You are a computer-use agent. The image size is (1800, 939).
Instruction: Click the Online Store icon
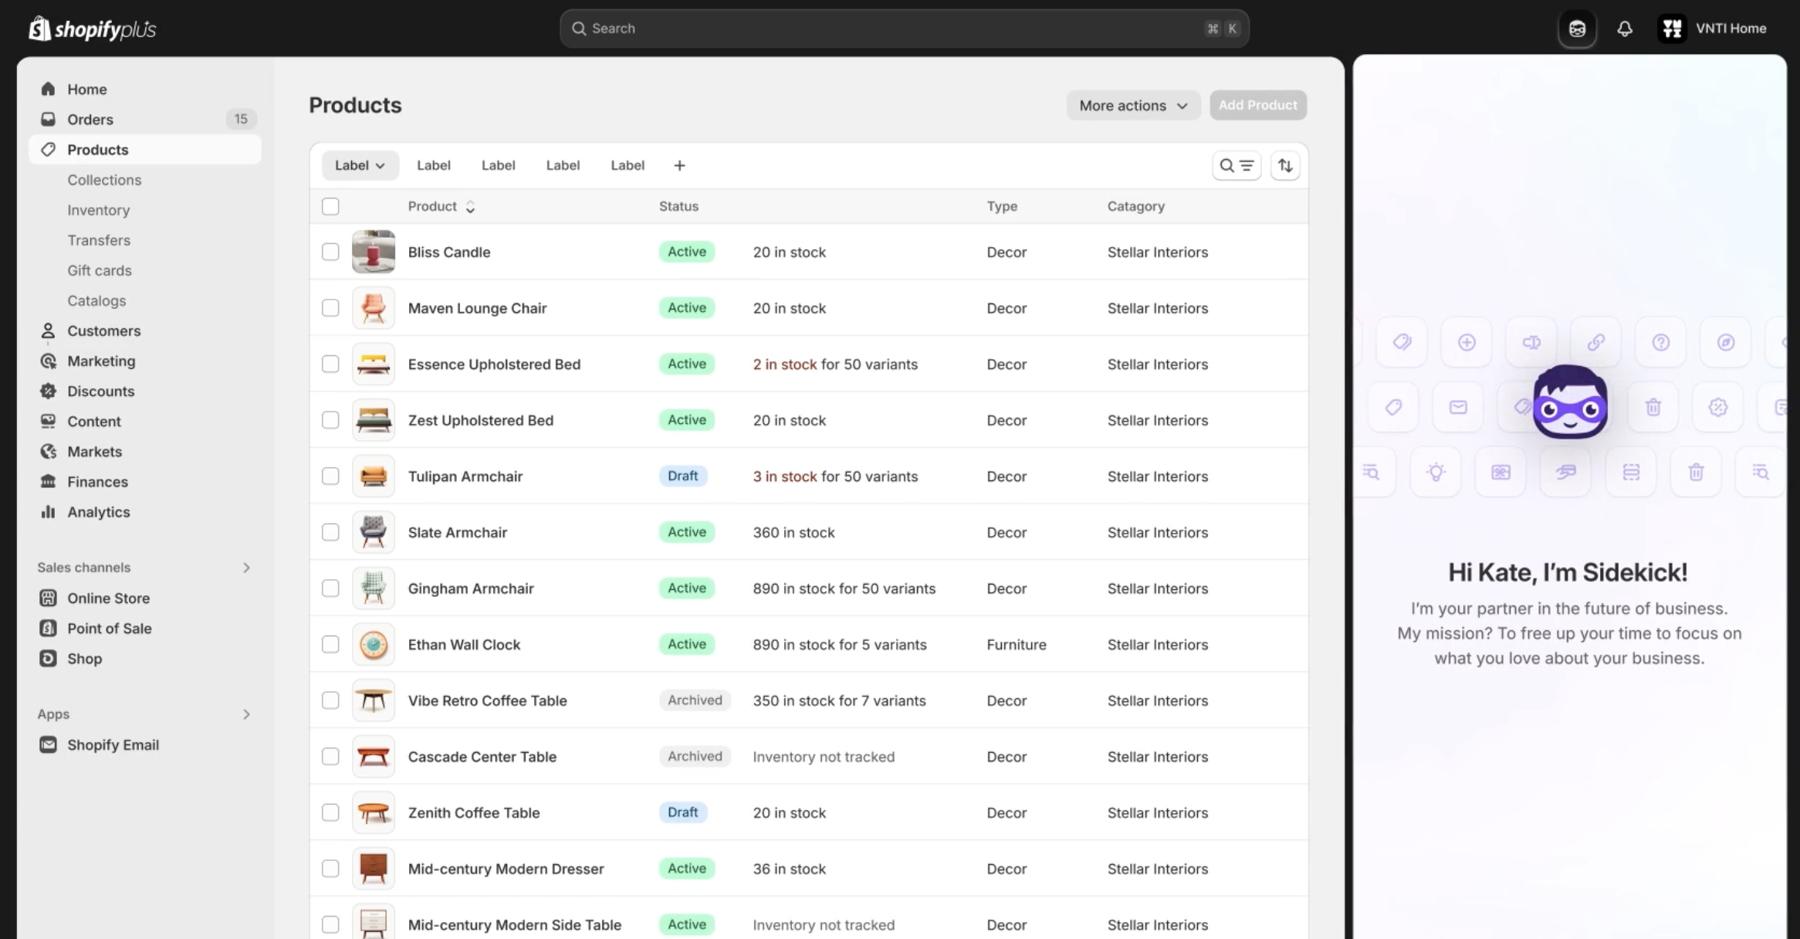[48, 598]
